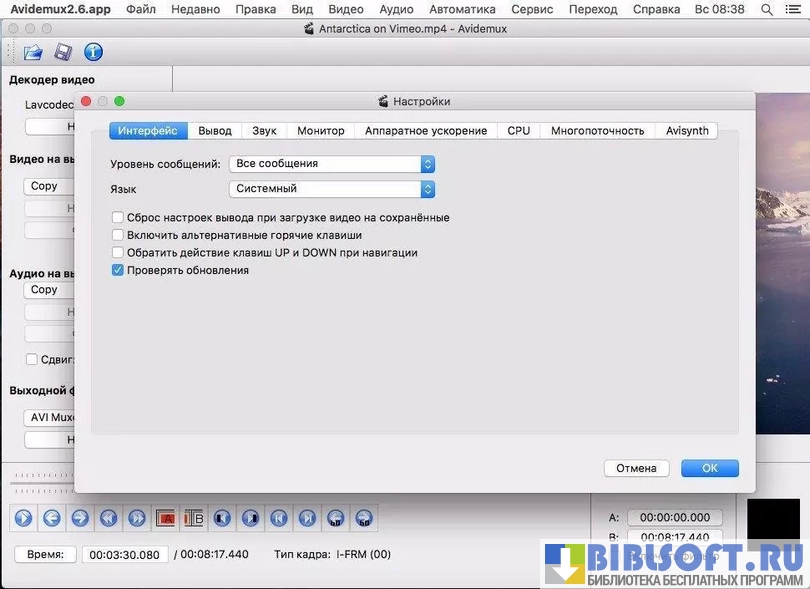Image resolution: width=810 pixels, height=589 pixels.
Task: Click the Save video floppy disk icon
Action: pyautogui.click(x=63, y=52)
